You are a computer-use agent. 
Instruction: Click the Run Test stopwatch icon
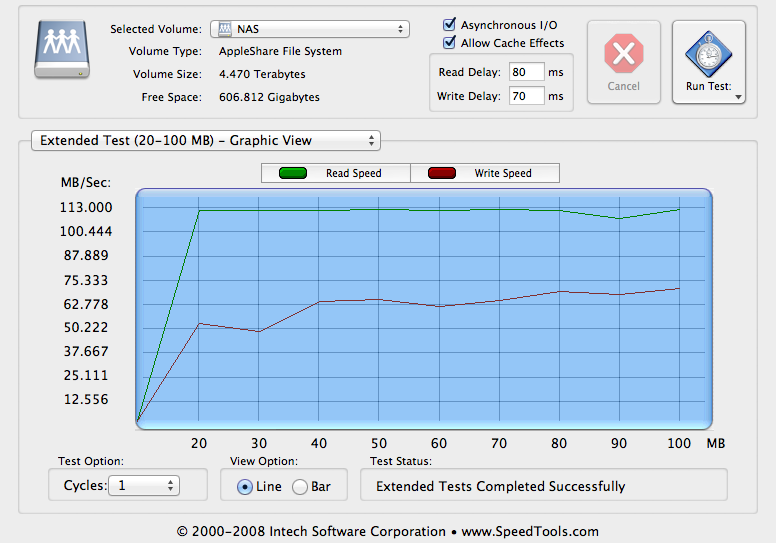coord(708,53)
